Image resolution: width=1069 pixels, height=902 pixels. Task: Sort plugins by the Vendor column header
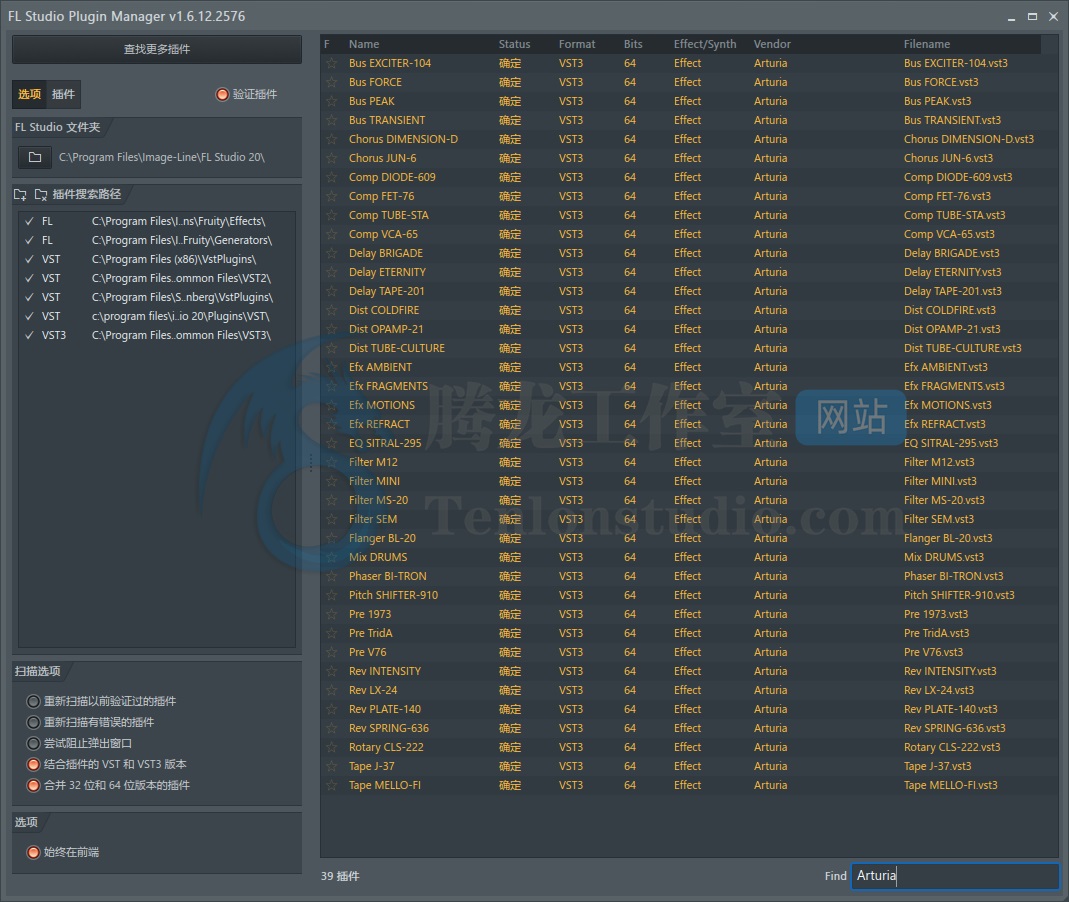[x=772, y=44]
